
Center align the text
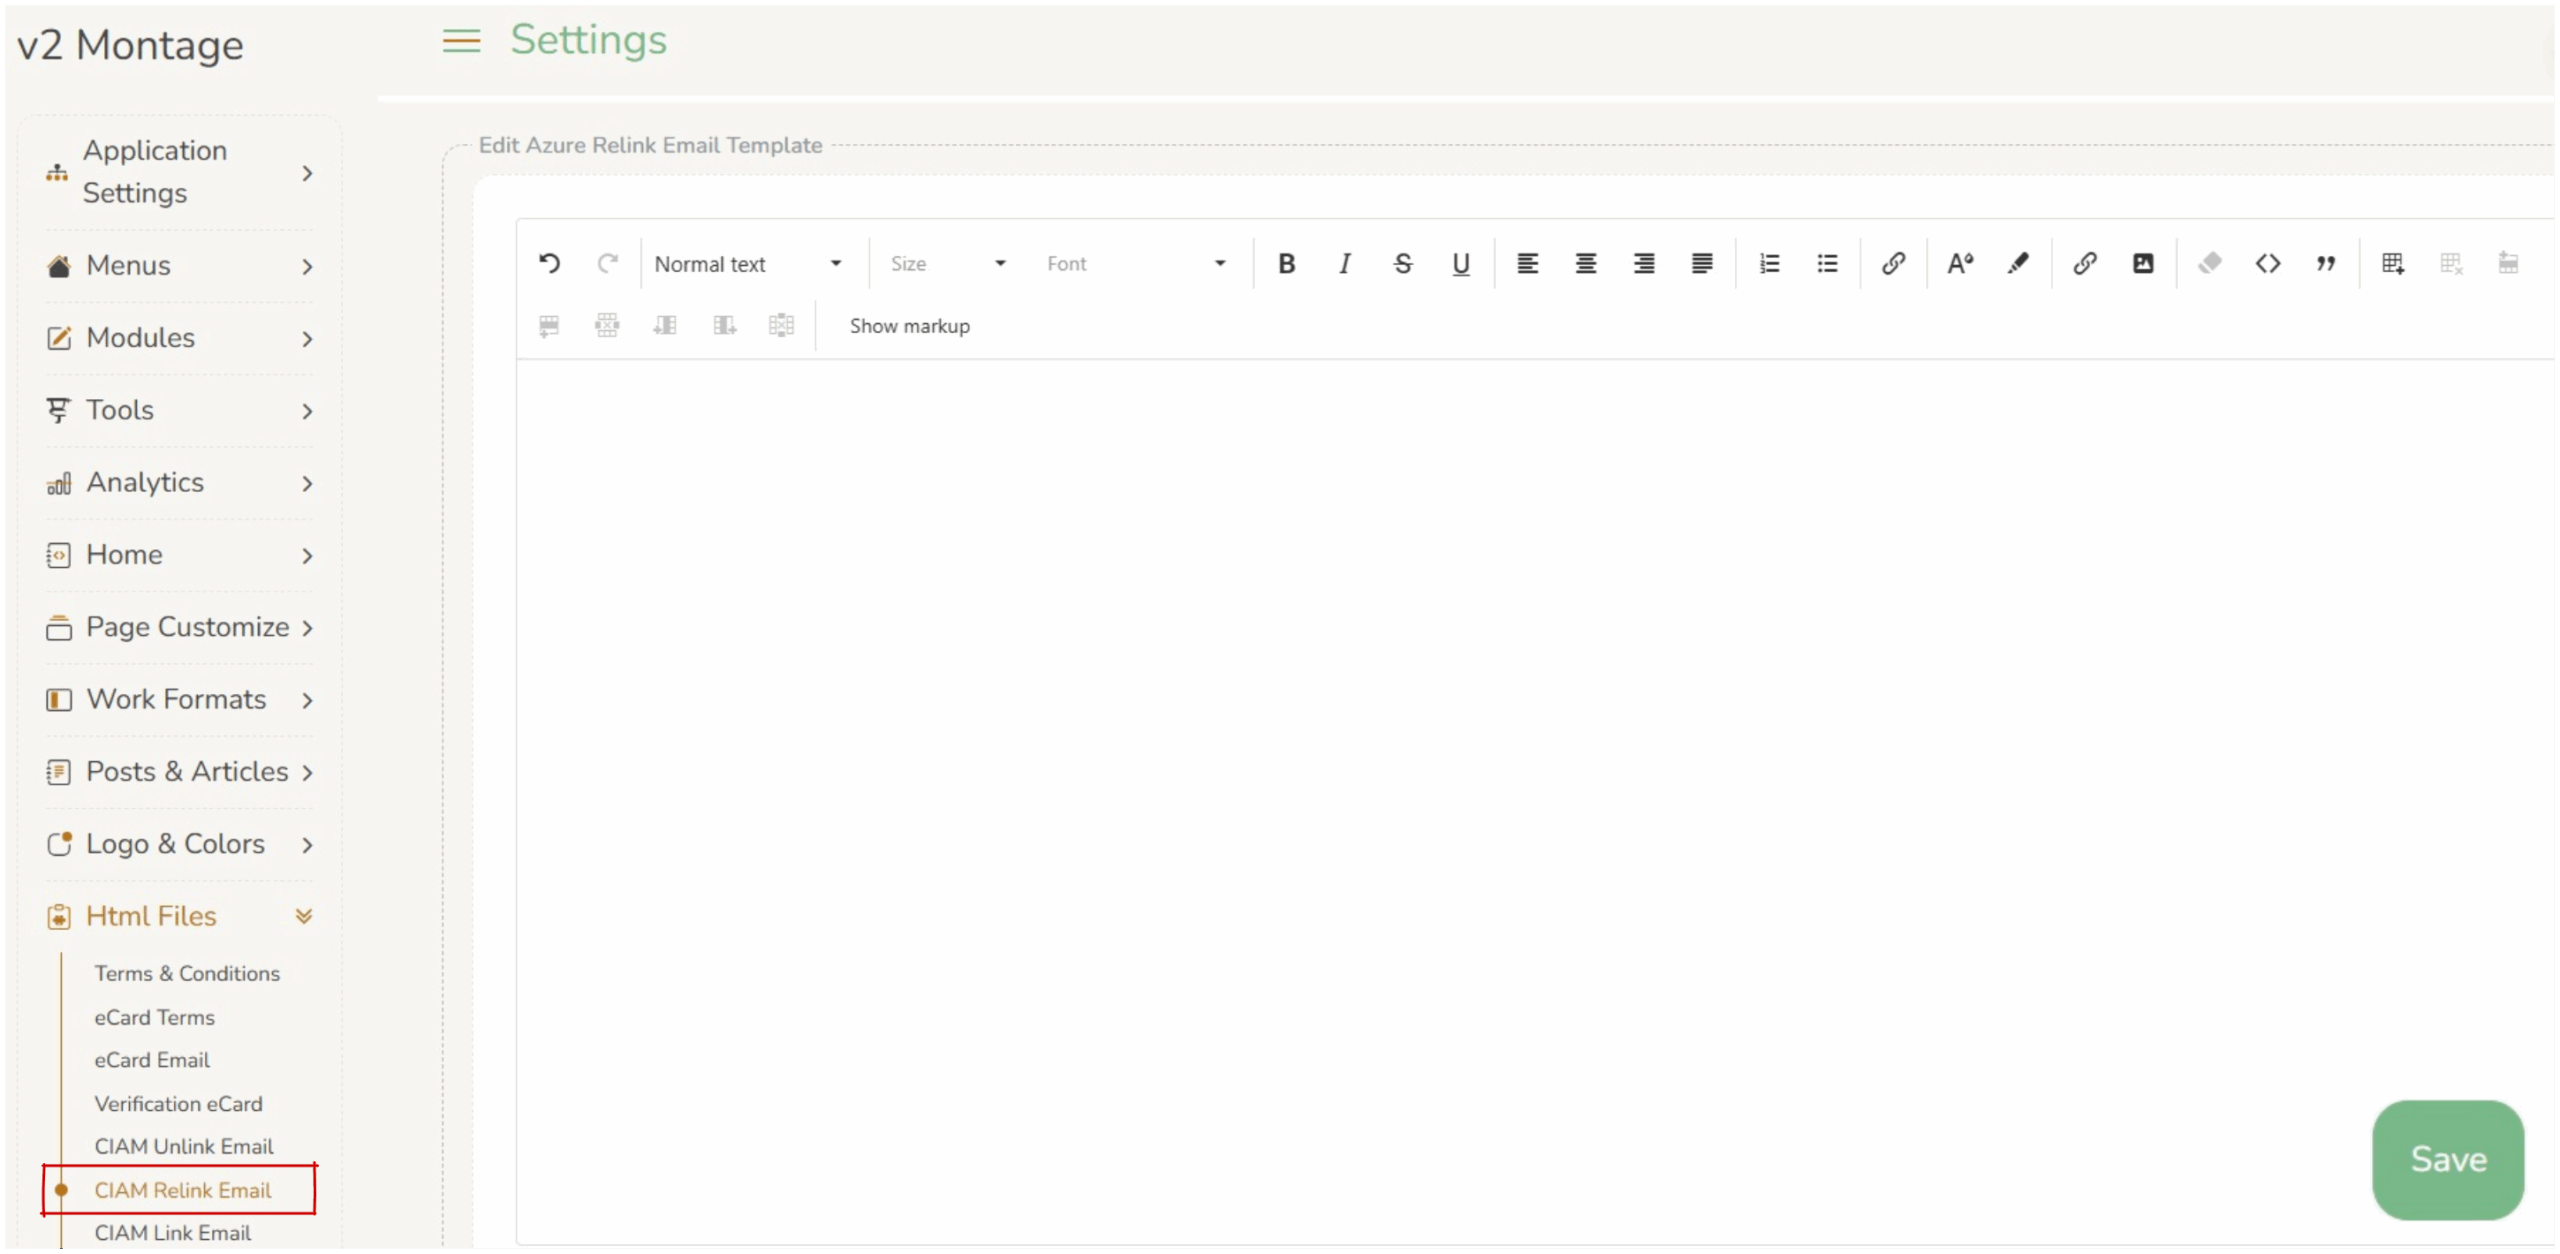(1586, 263)
